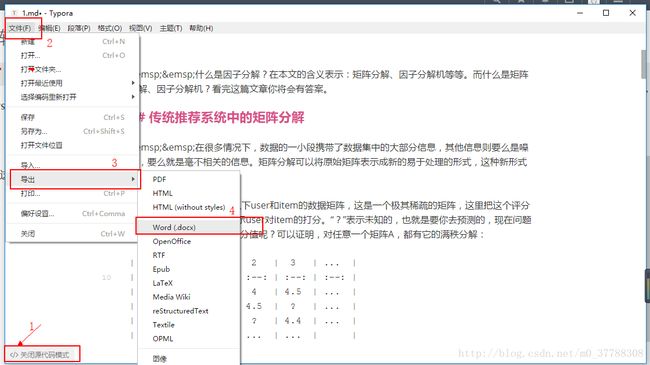Choose 关闭 in the File menu
Screen dimensions: 650x365
(x=73, y=234)
